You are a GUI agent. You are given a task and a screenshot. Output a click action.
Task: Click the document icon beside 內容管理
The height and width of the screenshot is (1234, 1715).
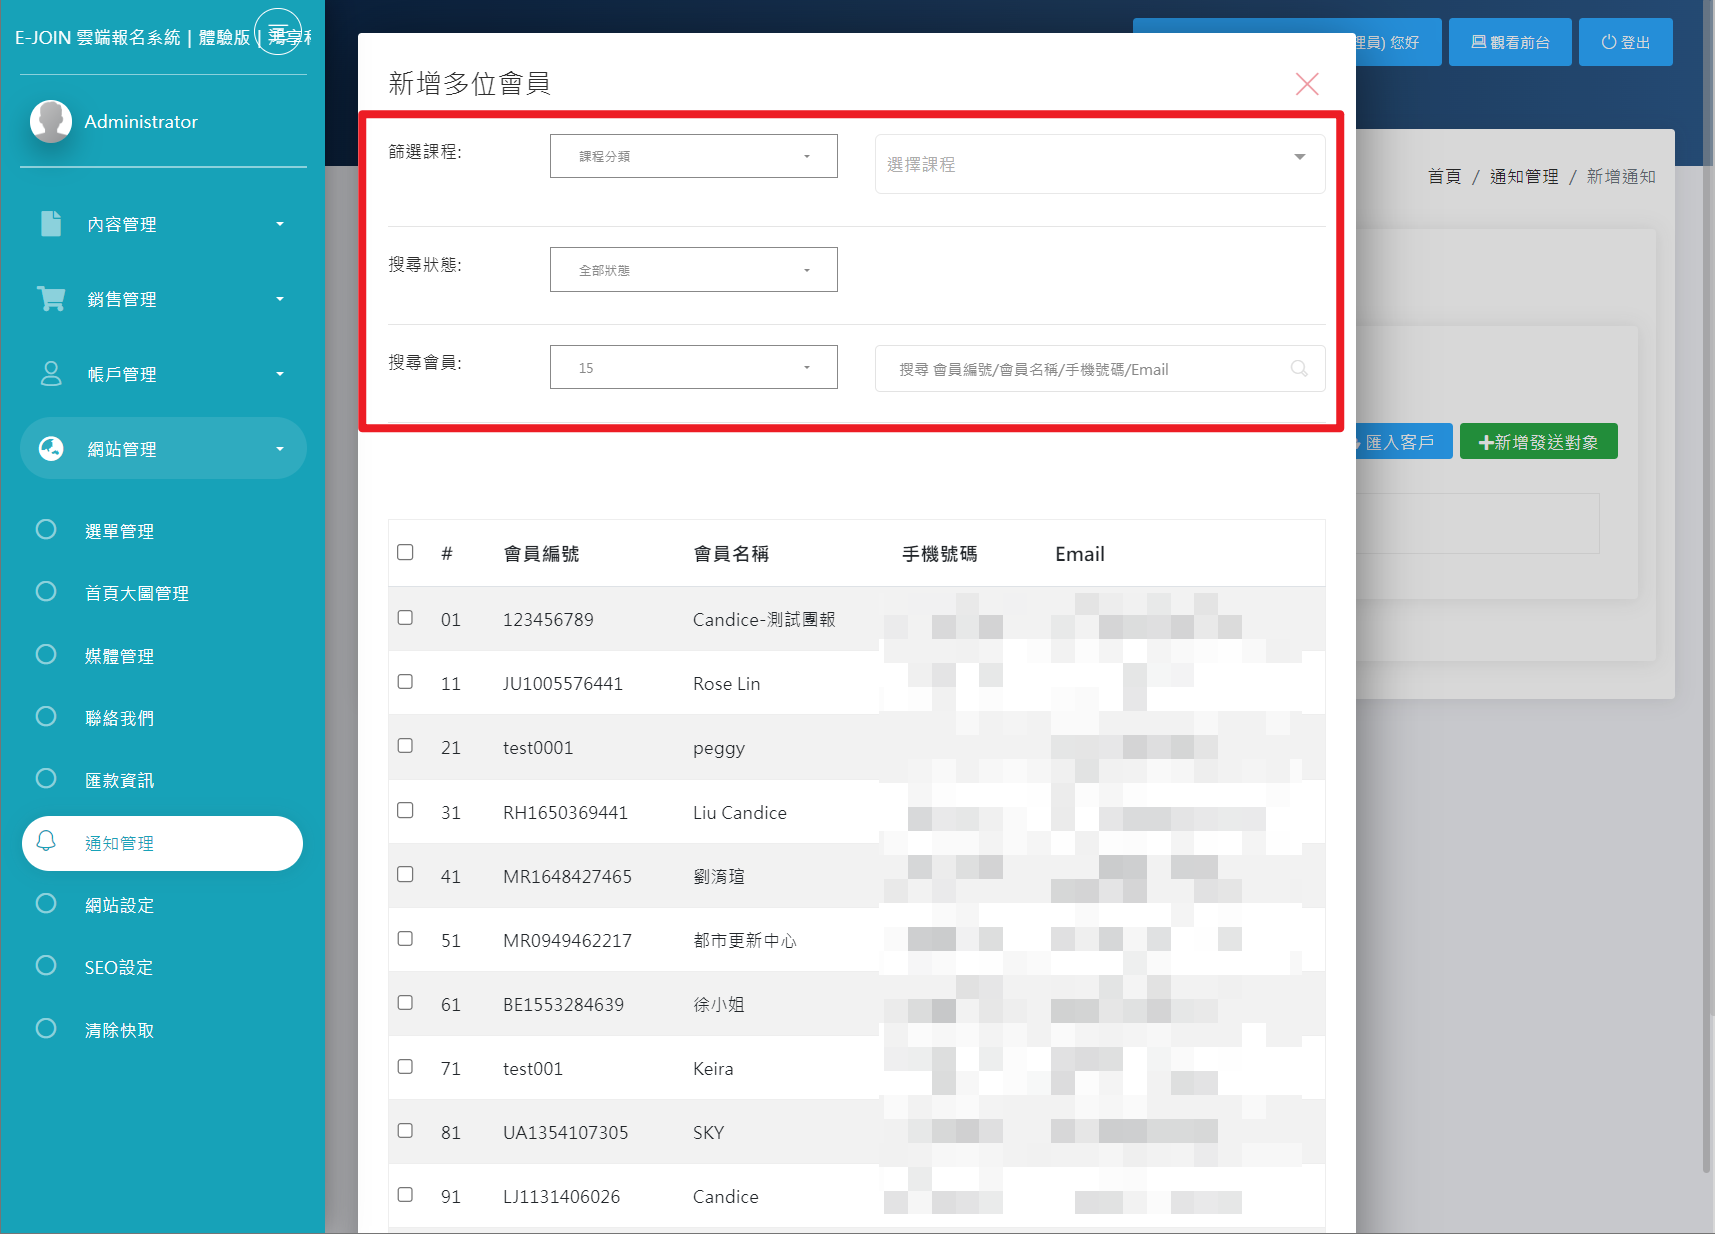[x=51, y=224]
